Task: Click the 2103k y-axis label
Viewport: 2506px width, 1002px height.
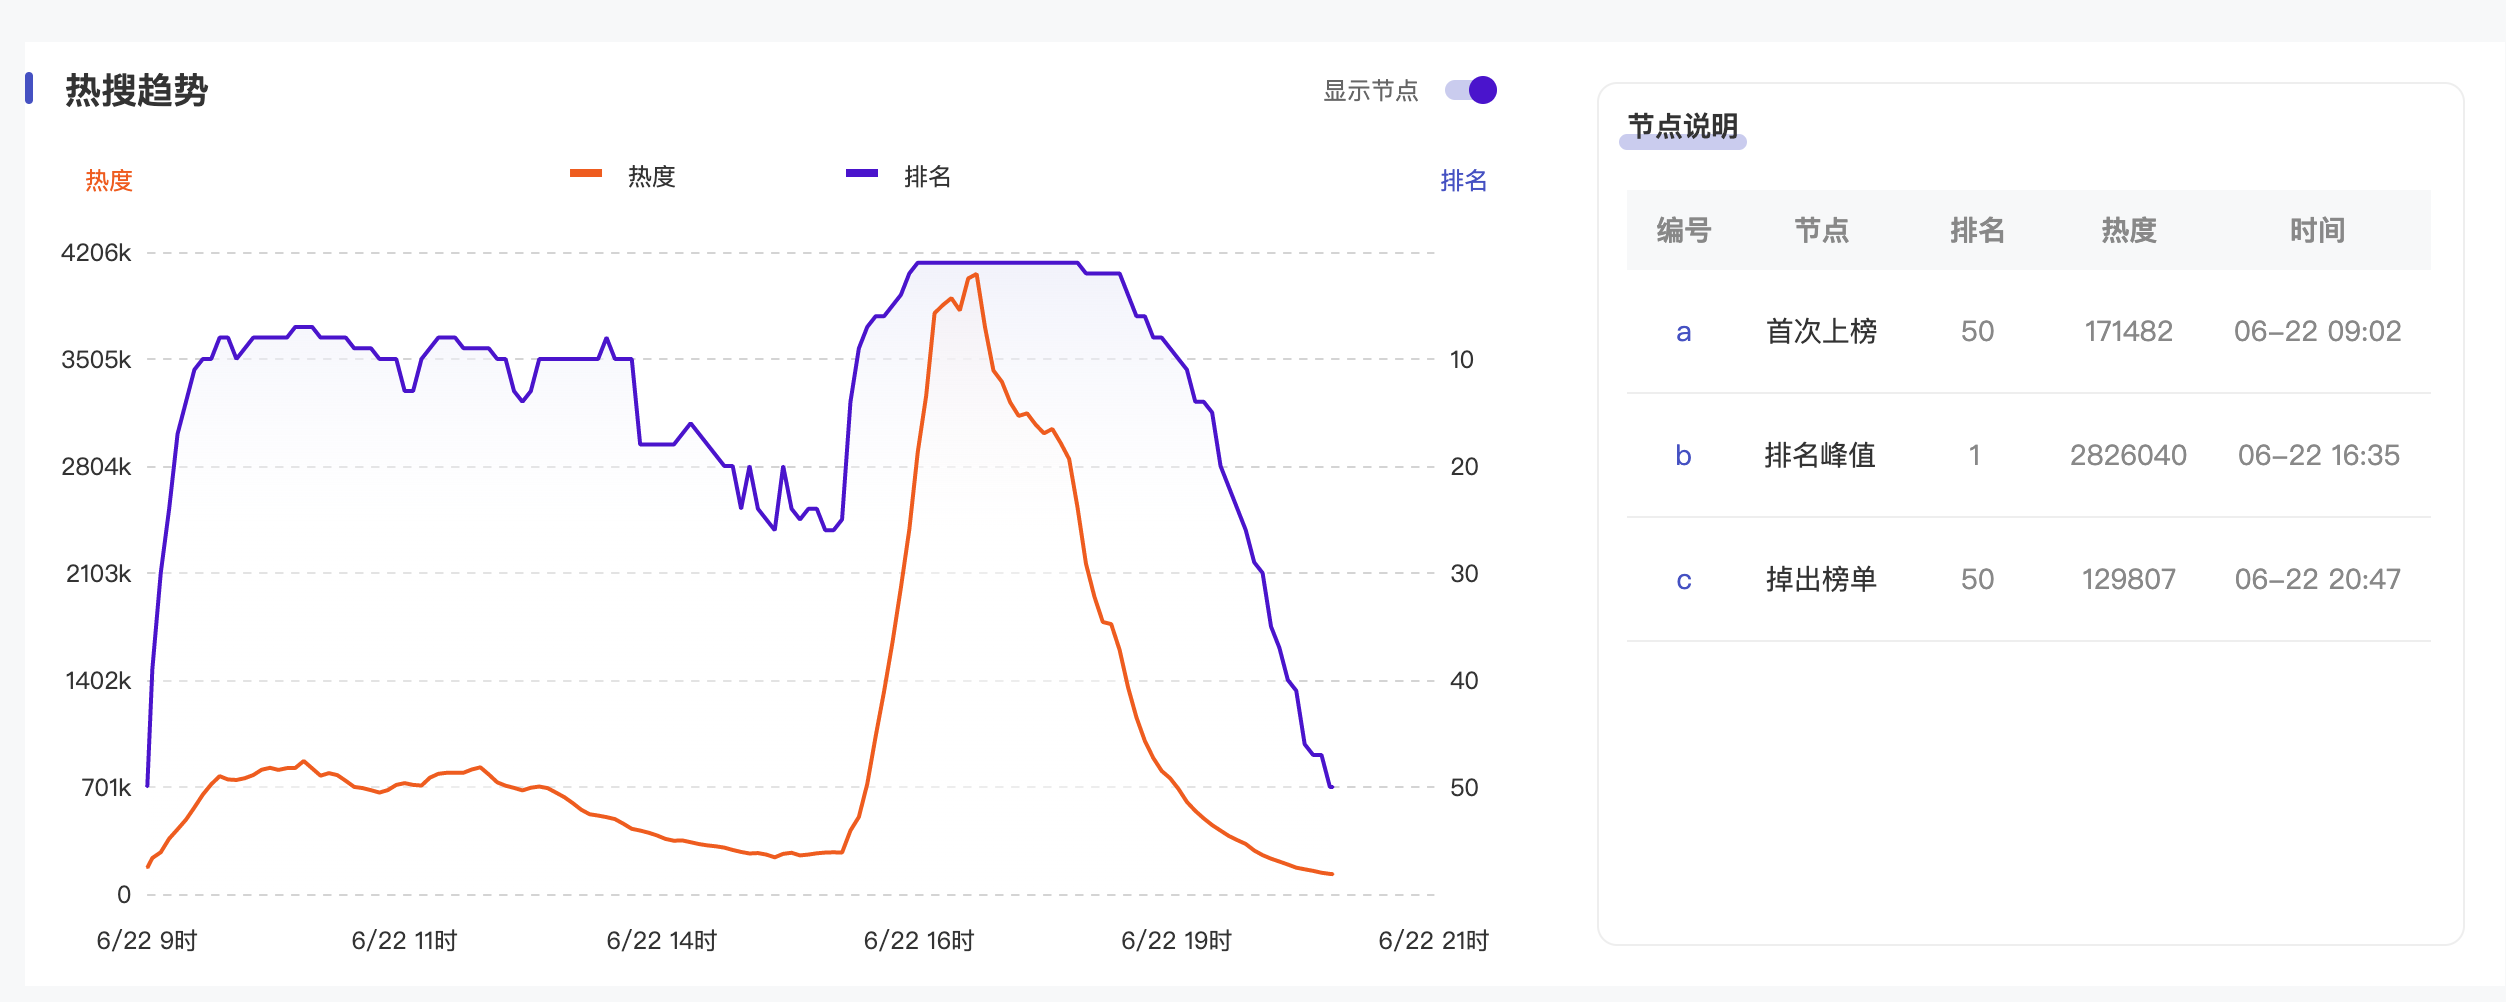Action: (98, 574)
